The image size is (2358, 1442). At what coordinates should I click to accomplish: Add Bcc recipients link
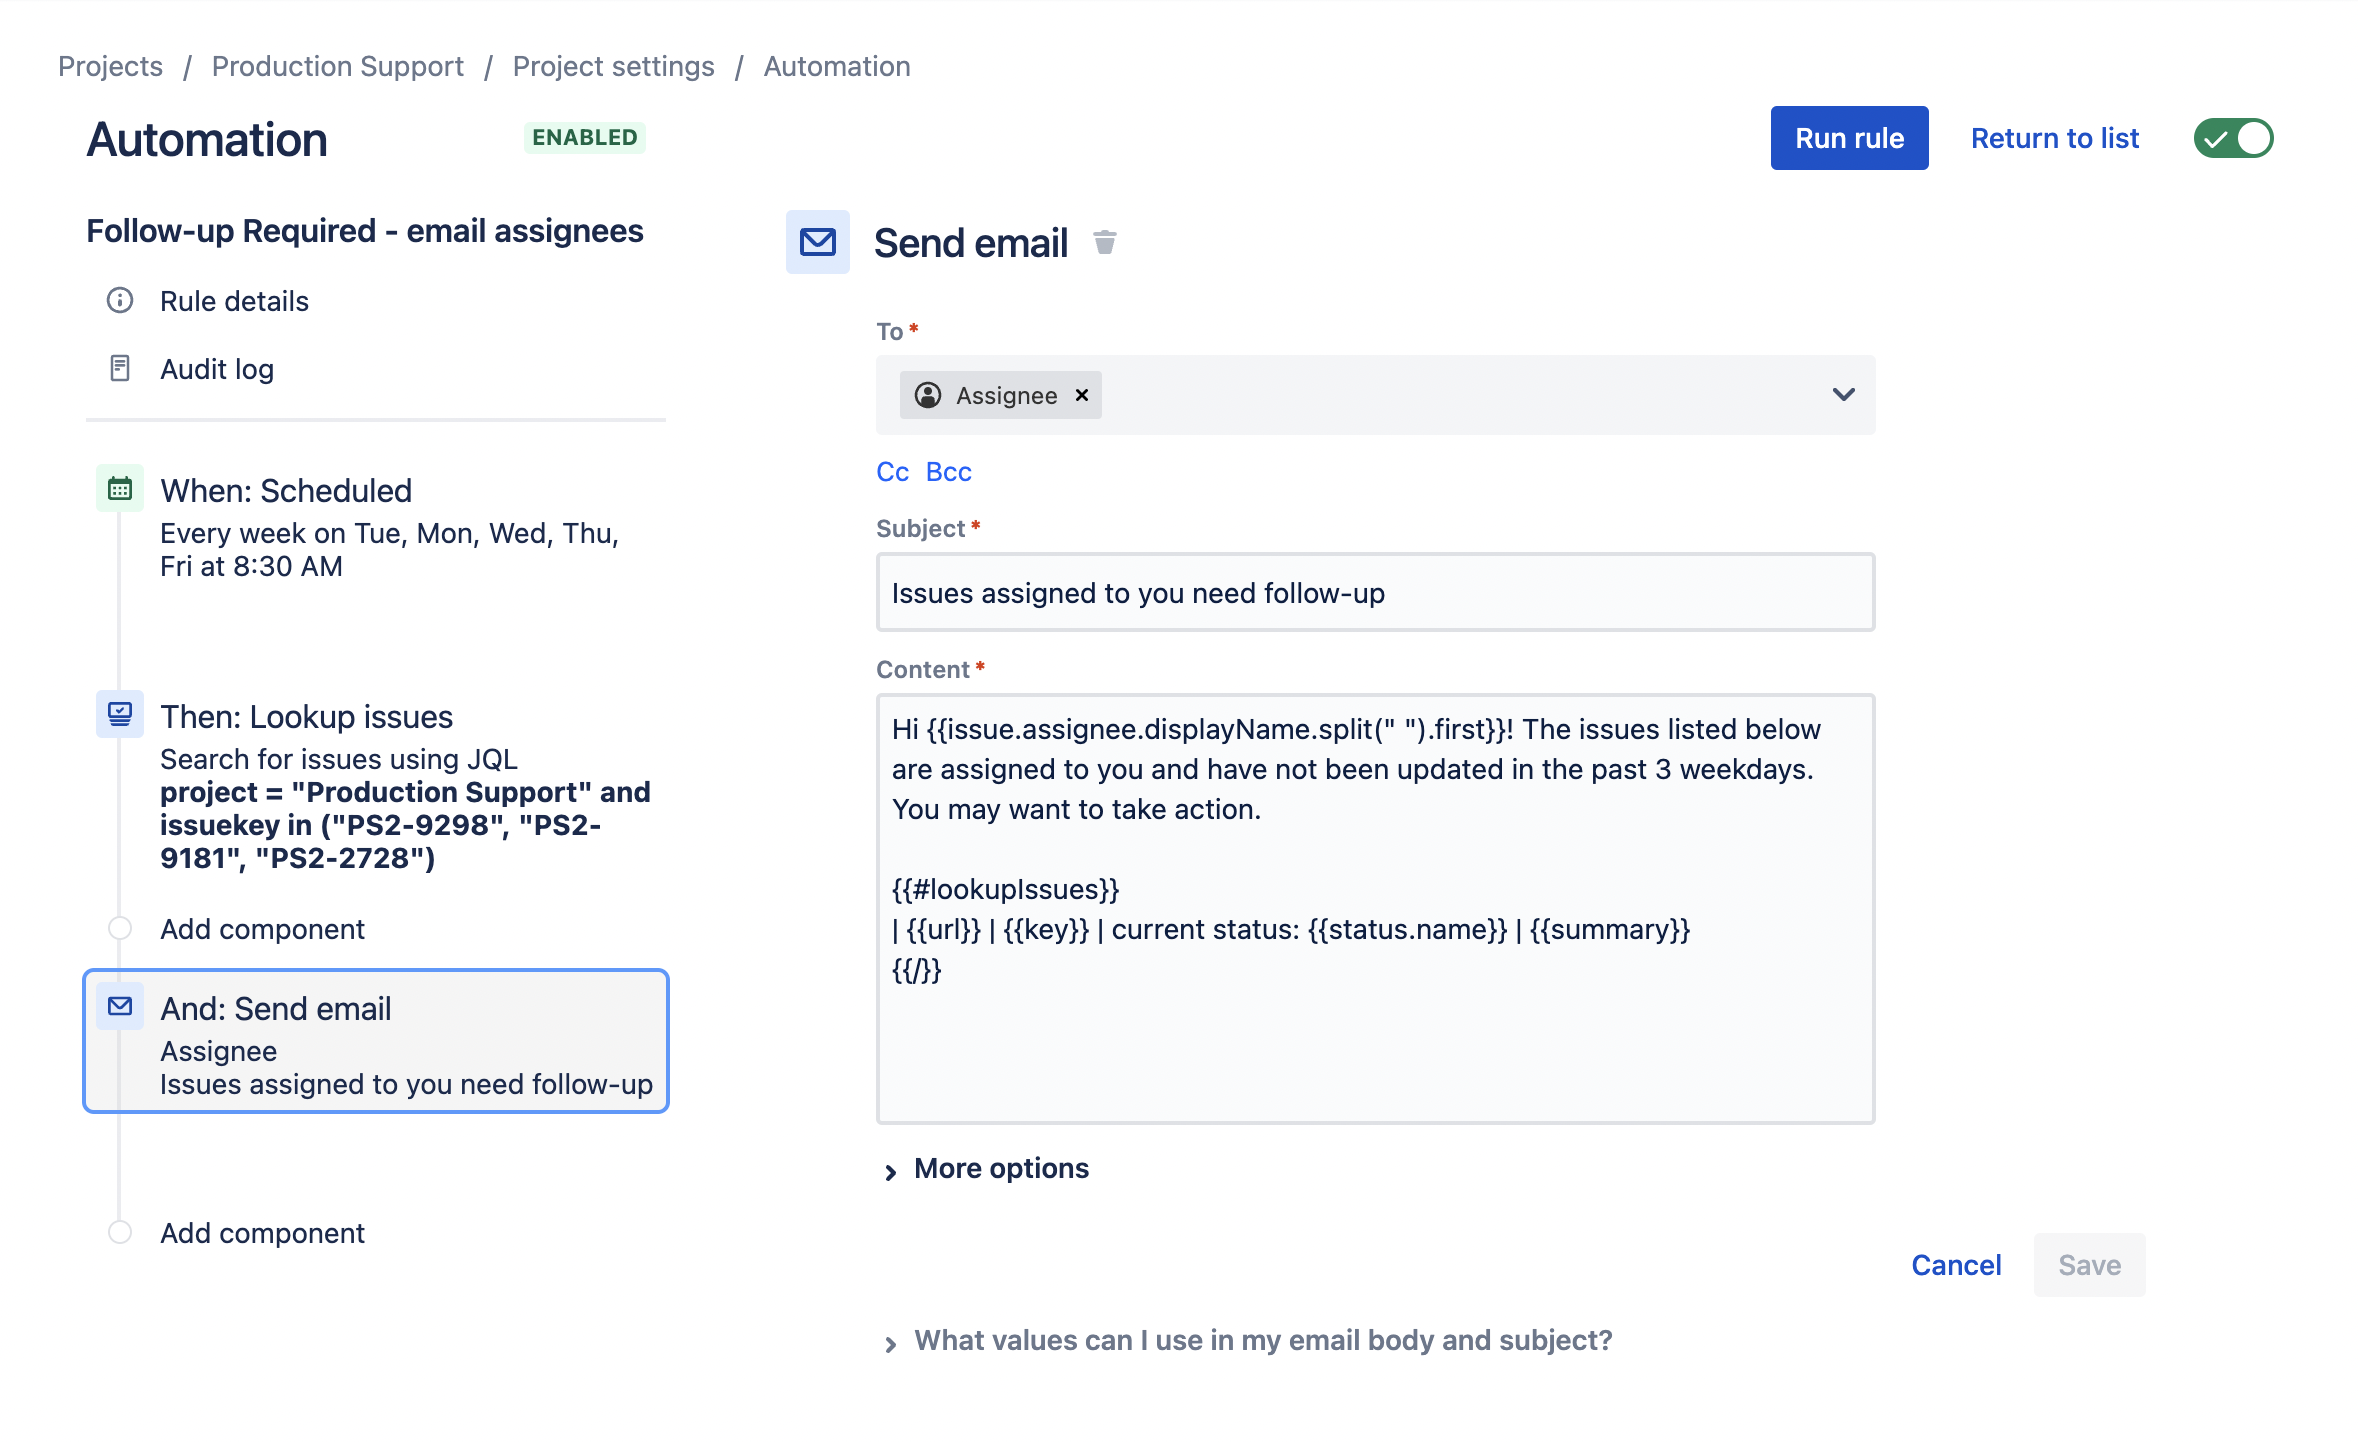tap(948, 471)
